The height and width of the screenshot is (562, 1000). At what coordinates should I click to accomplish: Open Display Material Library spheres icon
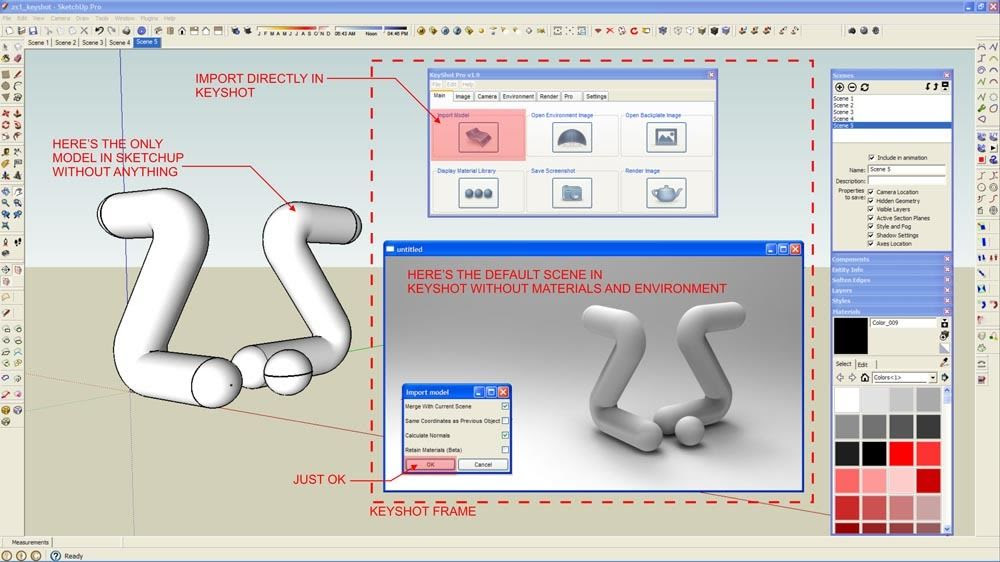478,193
